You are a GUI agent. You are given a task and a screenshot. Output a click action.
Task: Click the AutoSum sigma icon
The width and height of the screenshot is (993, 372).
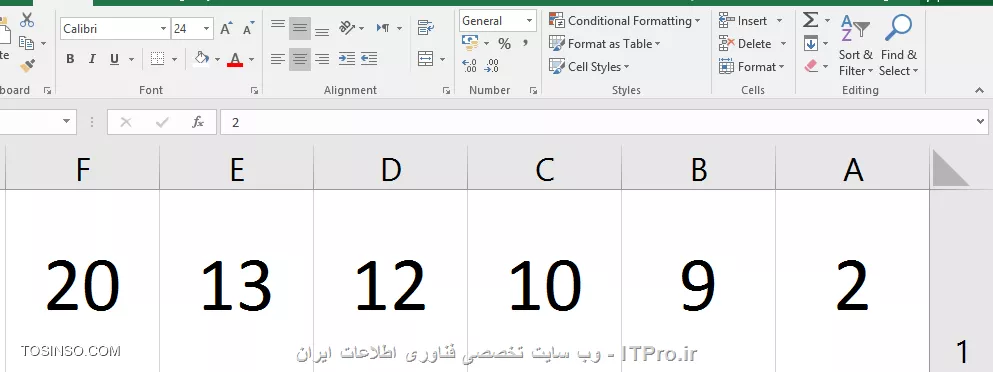pyautogui.click(x=811, y=20)
